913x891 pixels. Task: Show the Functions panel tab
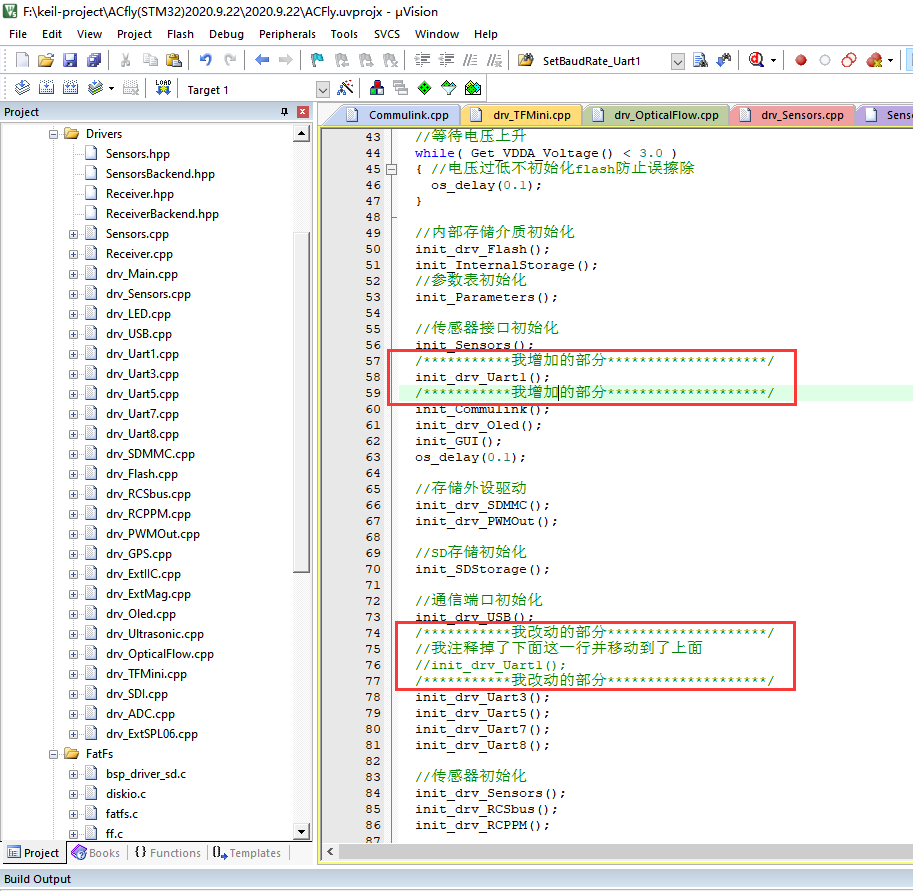pyautogui.click(x=168, y=853)
